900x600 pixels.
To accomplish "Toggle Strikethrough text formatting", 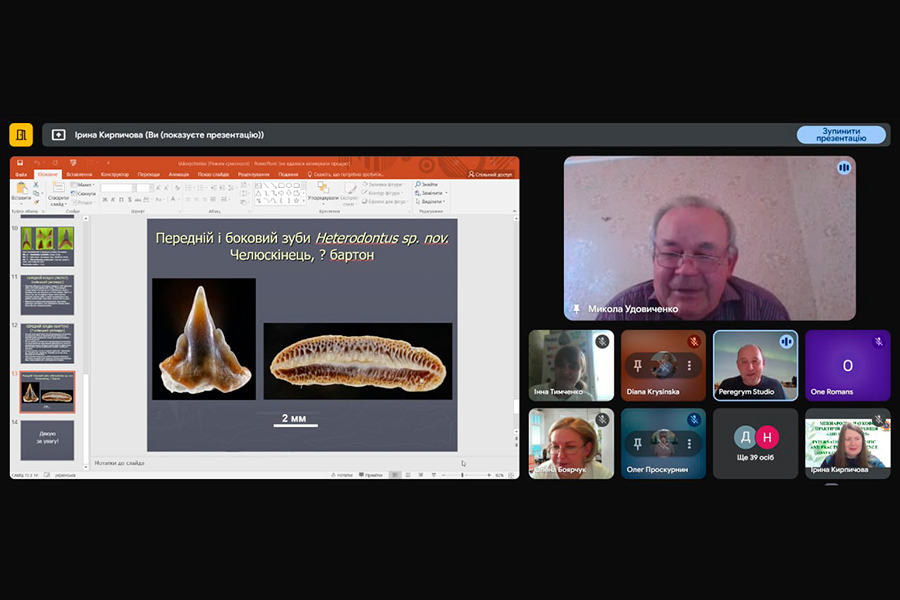I will click(x=138, y=200).
